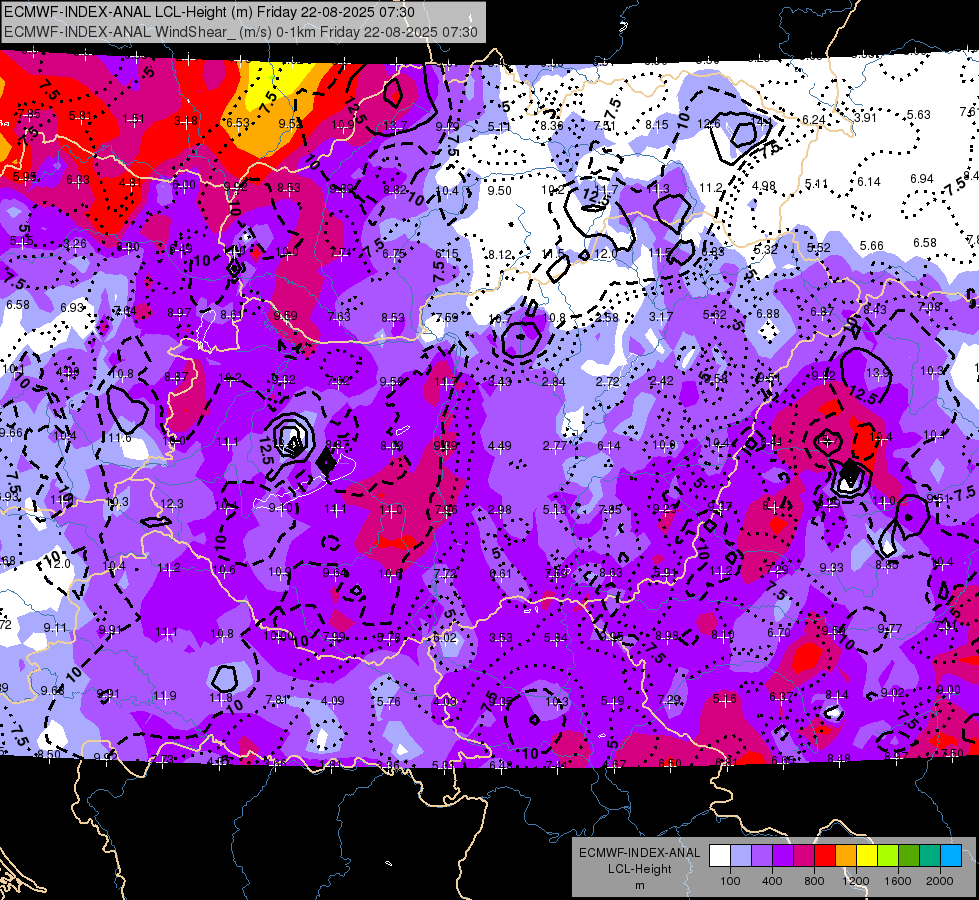
Task: Click the map value '8.15'
Action: [x=657, y=125]
